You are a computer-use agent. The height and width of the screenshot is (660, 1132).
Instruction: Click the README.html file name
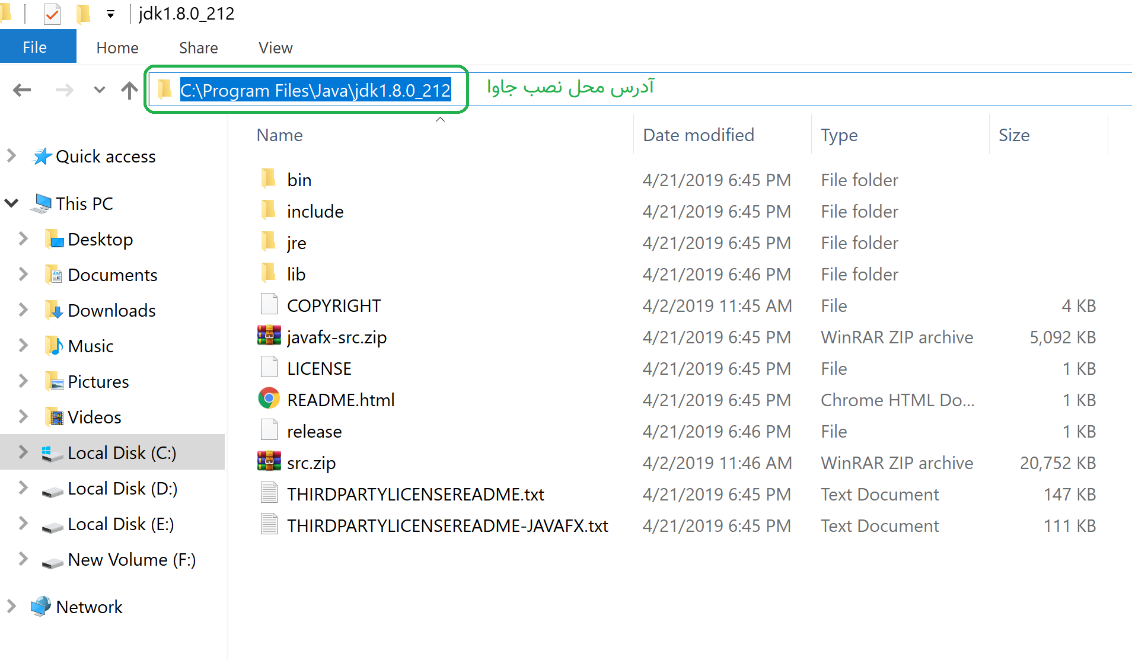pyautogui.click(x=341, y=400)
